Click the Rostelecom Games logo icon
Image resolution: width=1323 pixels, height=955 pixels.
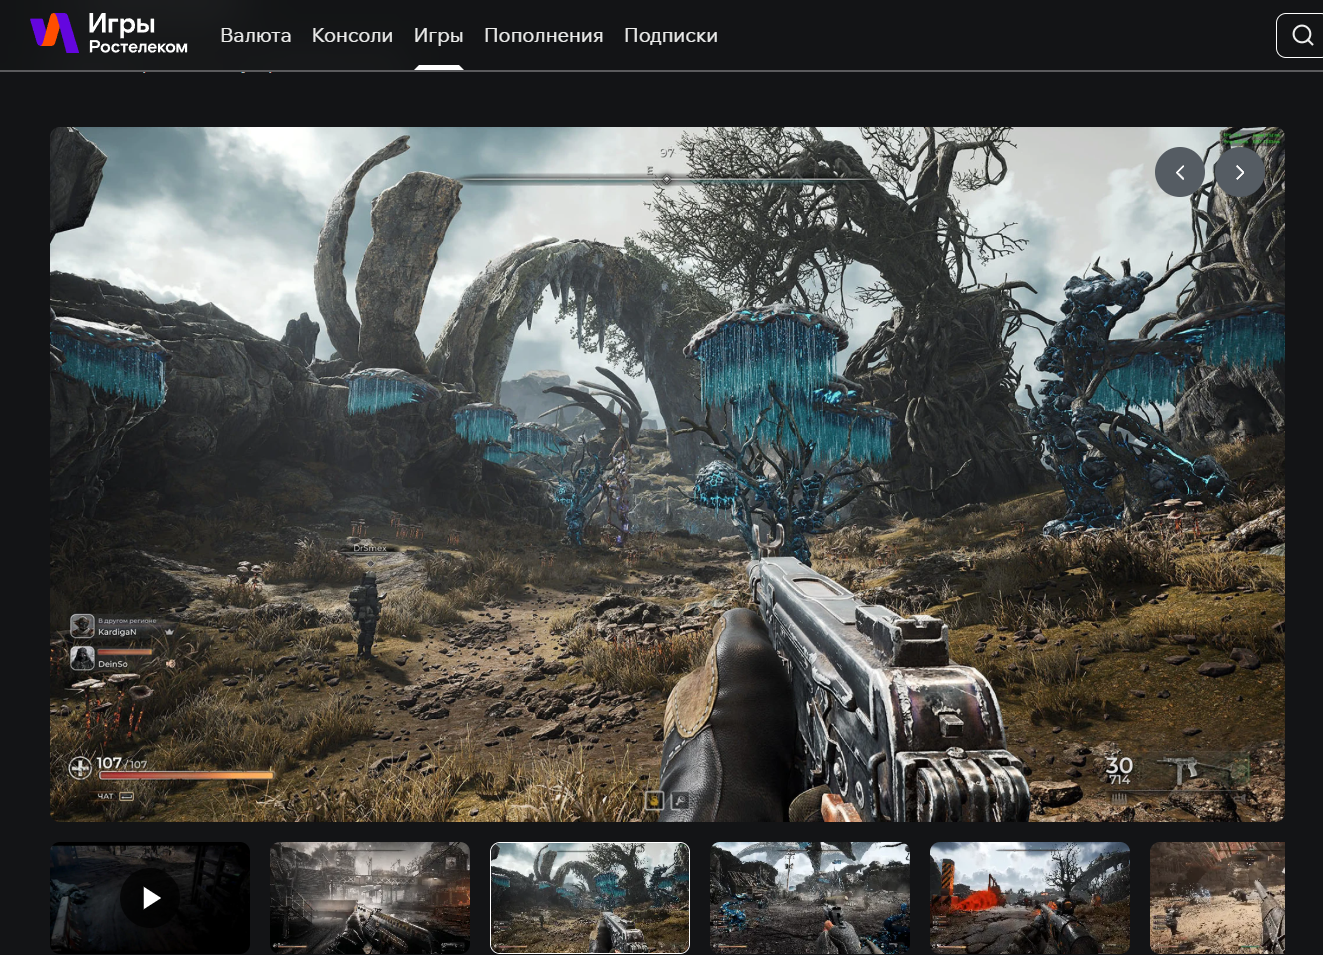[54, 34]
